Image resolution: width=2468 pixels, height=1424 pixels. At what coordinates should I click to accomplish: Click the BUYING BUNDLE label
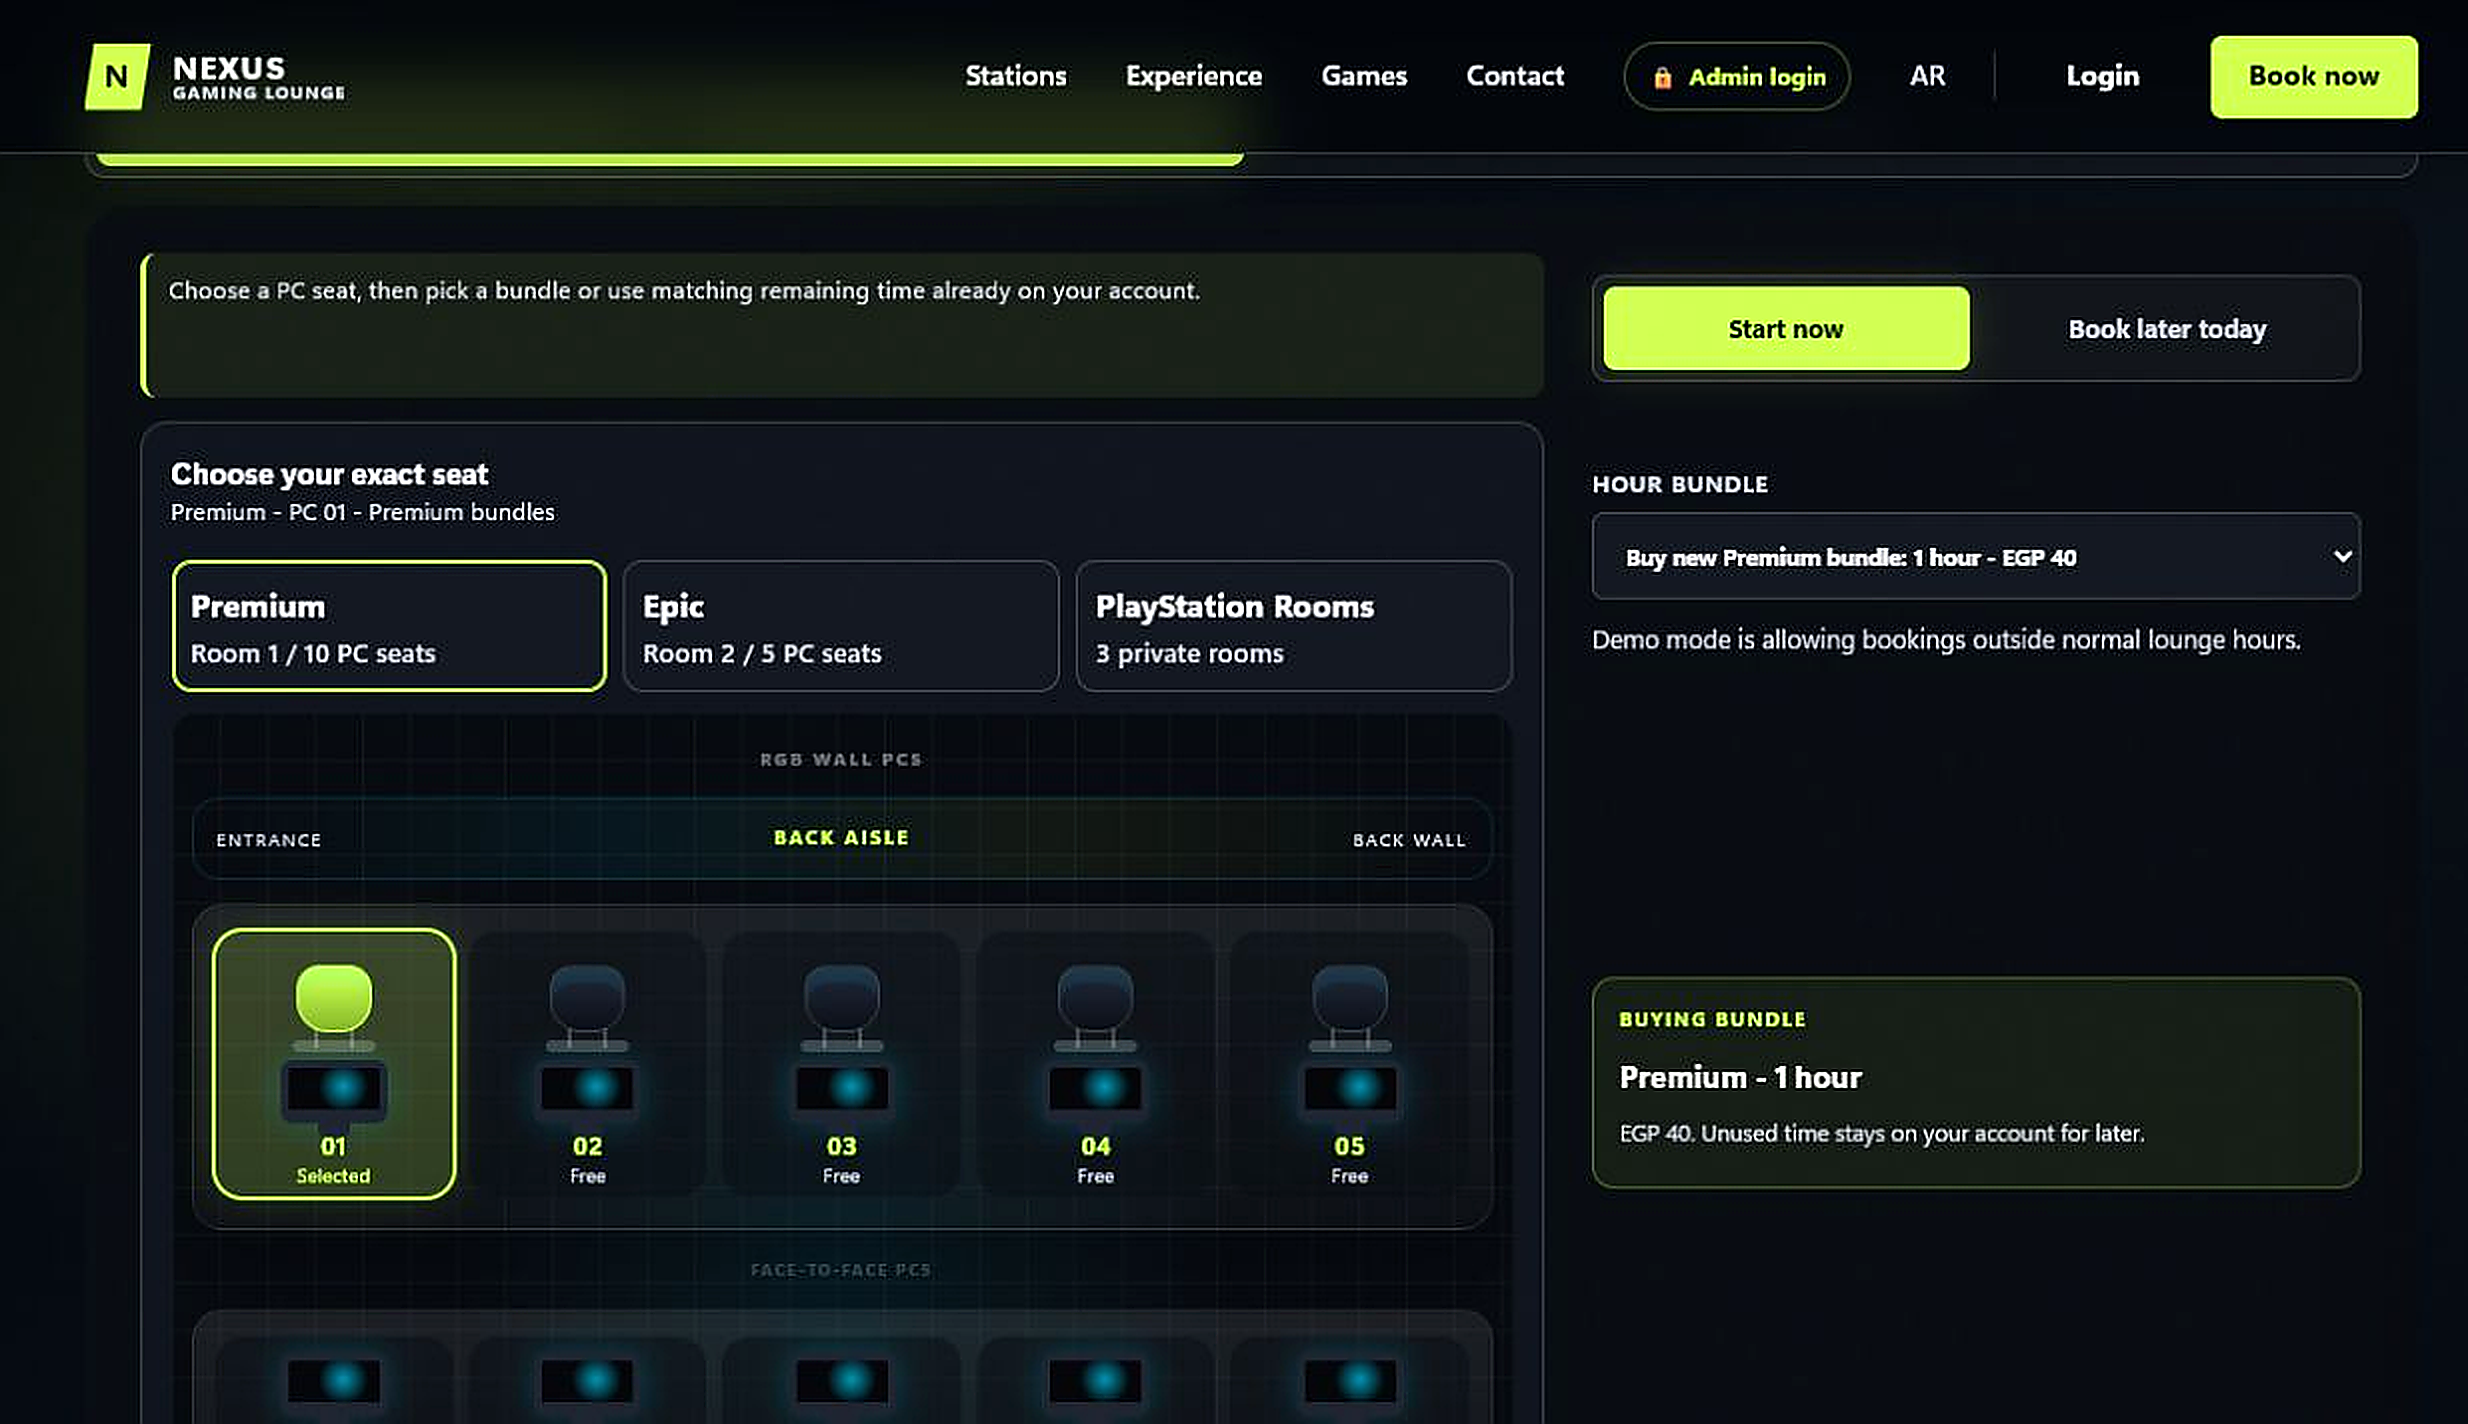pyautogui.click(x=1713, y=1019)
